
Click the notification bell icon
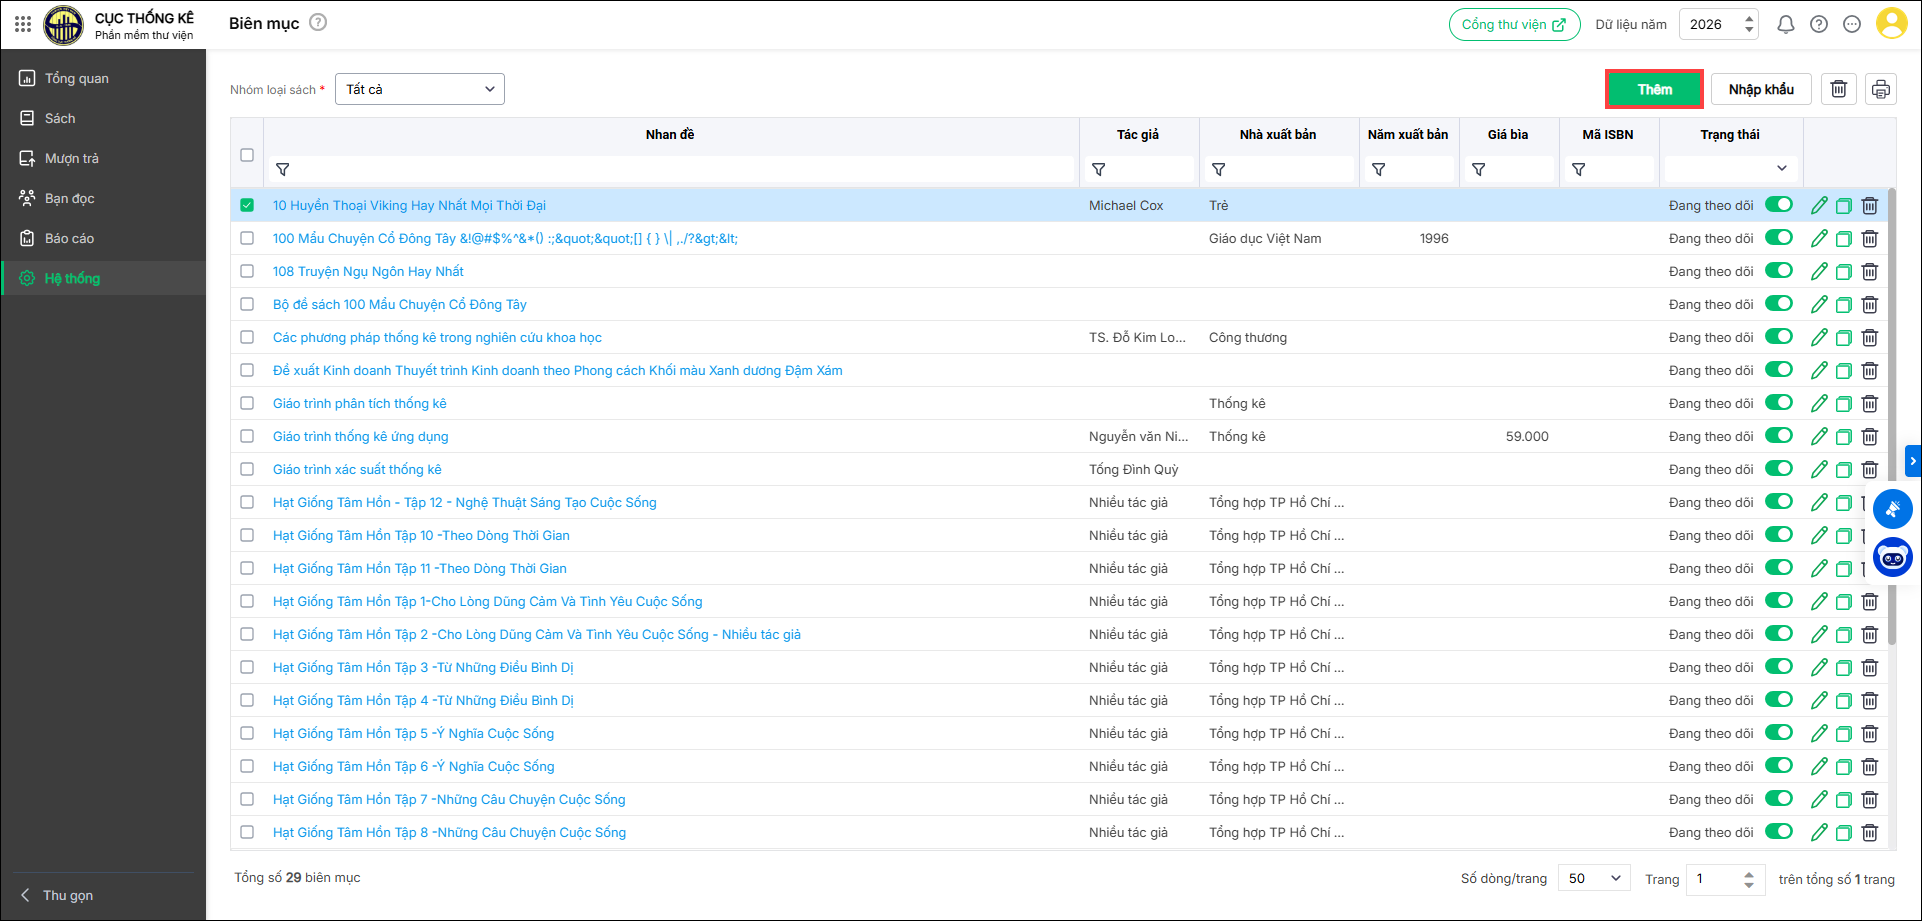point(1785,24)
